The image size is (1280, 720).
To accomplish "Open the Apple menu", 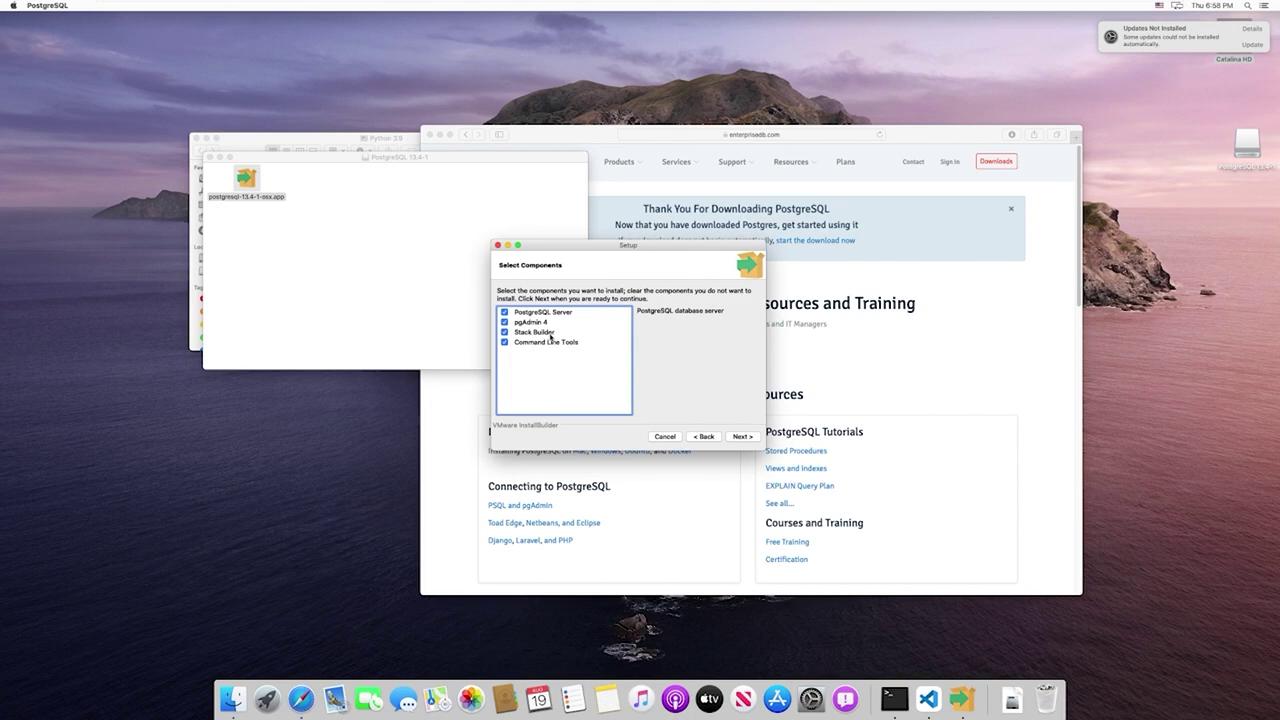I will click(13, 6).
